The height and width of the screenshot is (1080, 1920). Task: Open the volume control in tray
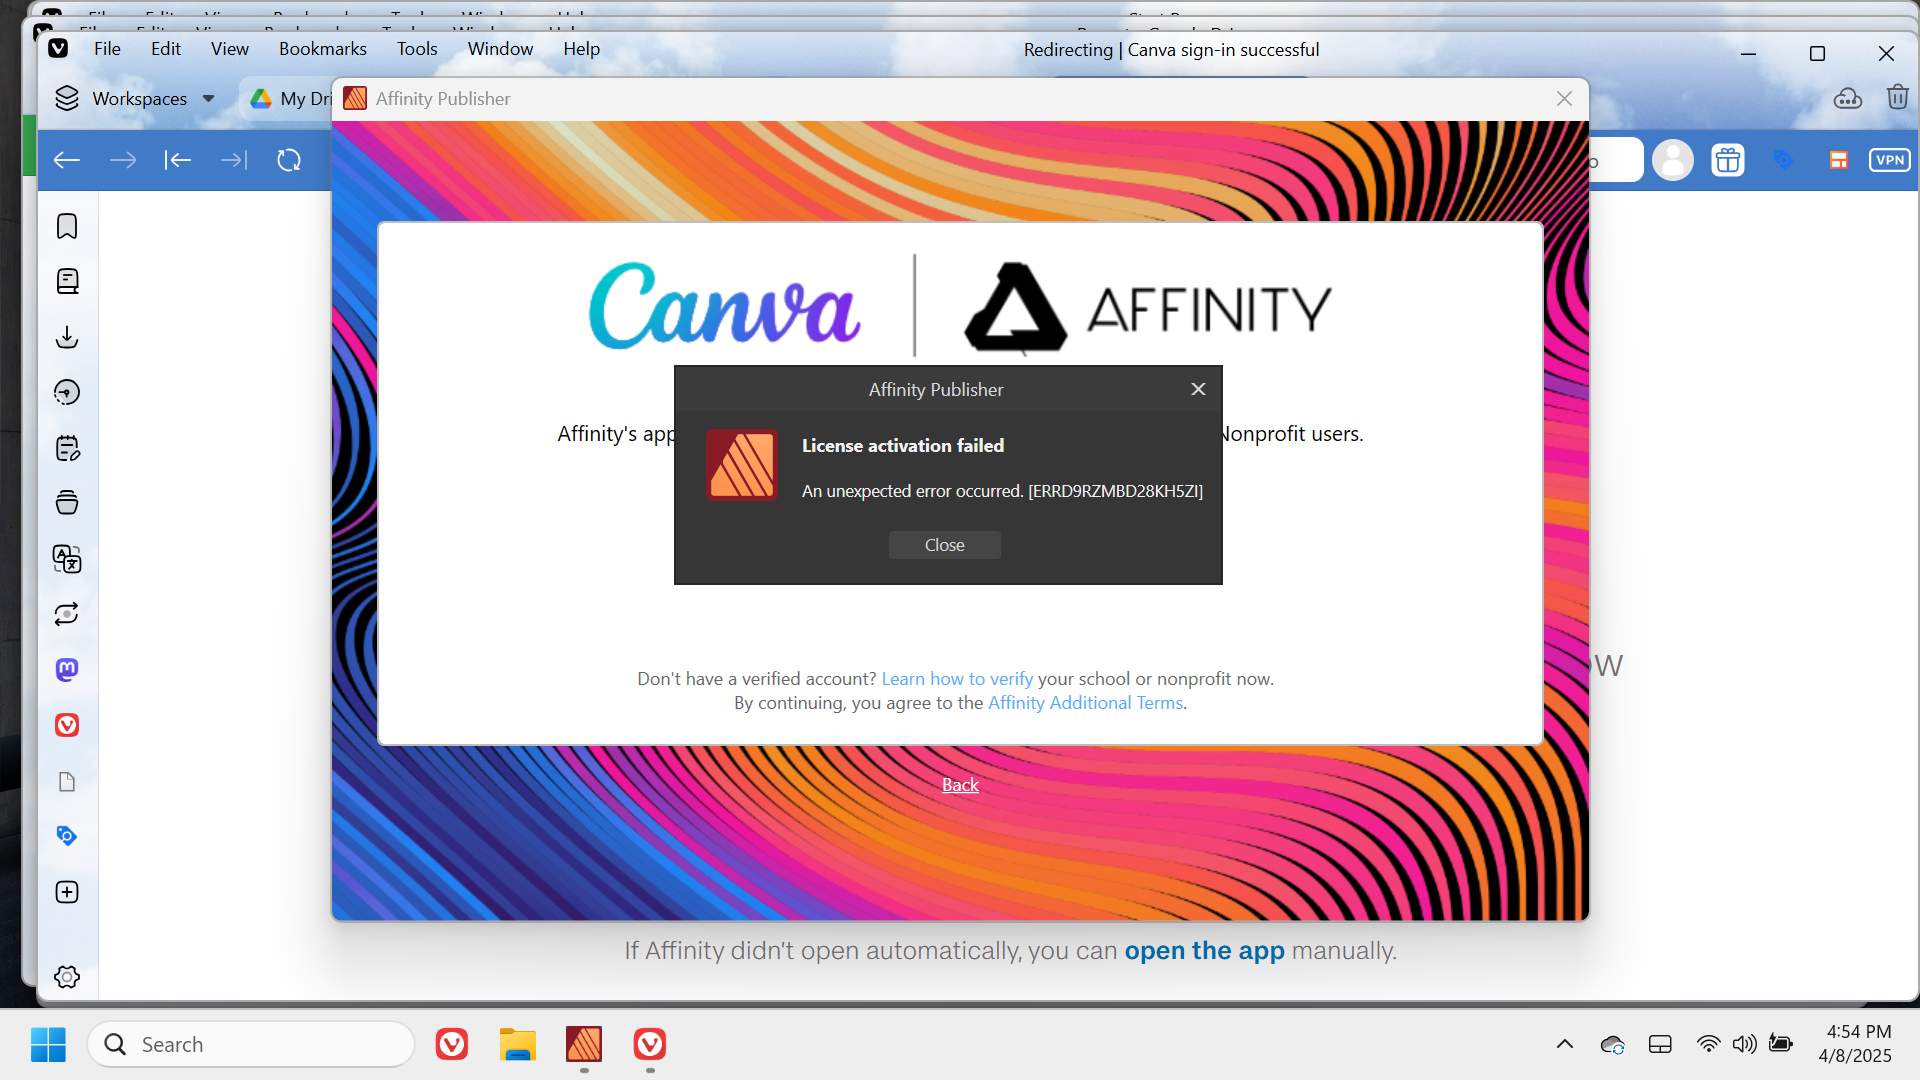(x=1744, y=1045)
